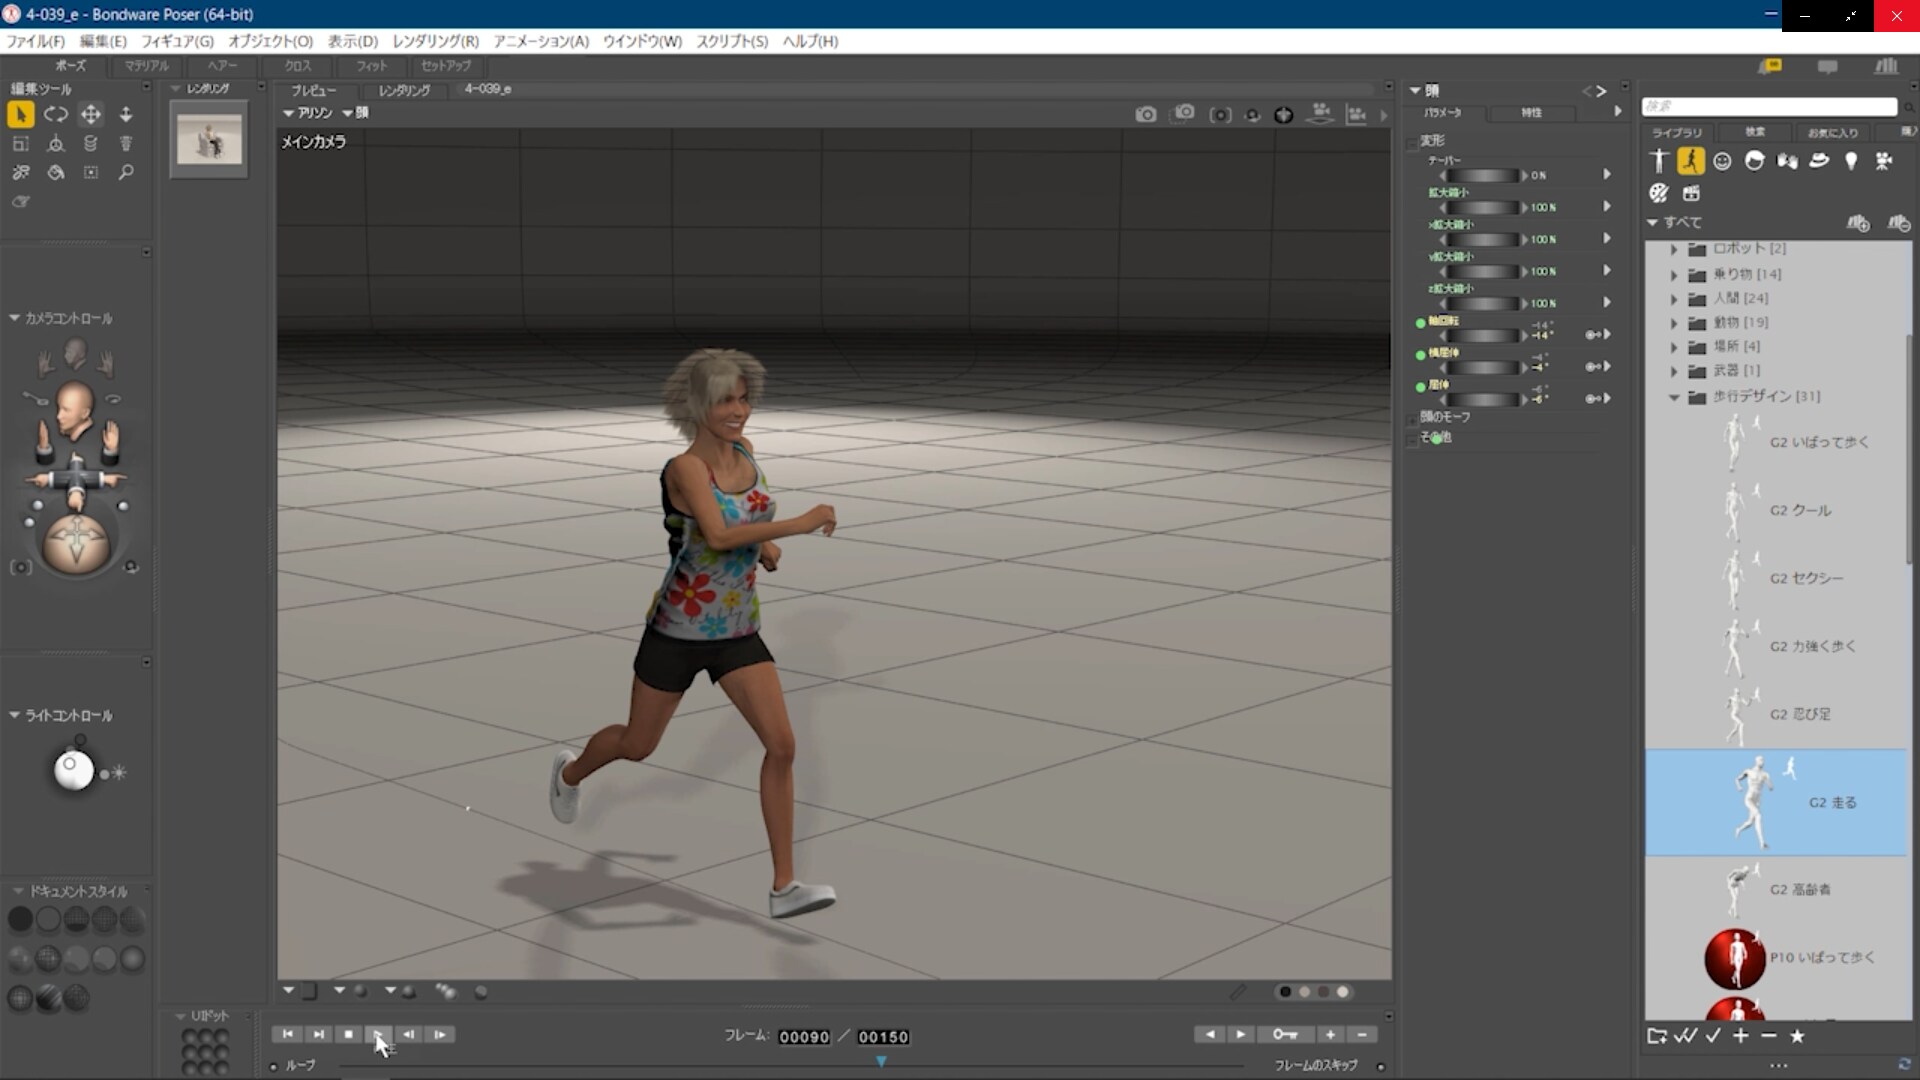Toggle the フレームのスキップ radio button

[1381, 1067]
